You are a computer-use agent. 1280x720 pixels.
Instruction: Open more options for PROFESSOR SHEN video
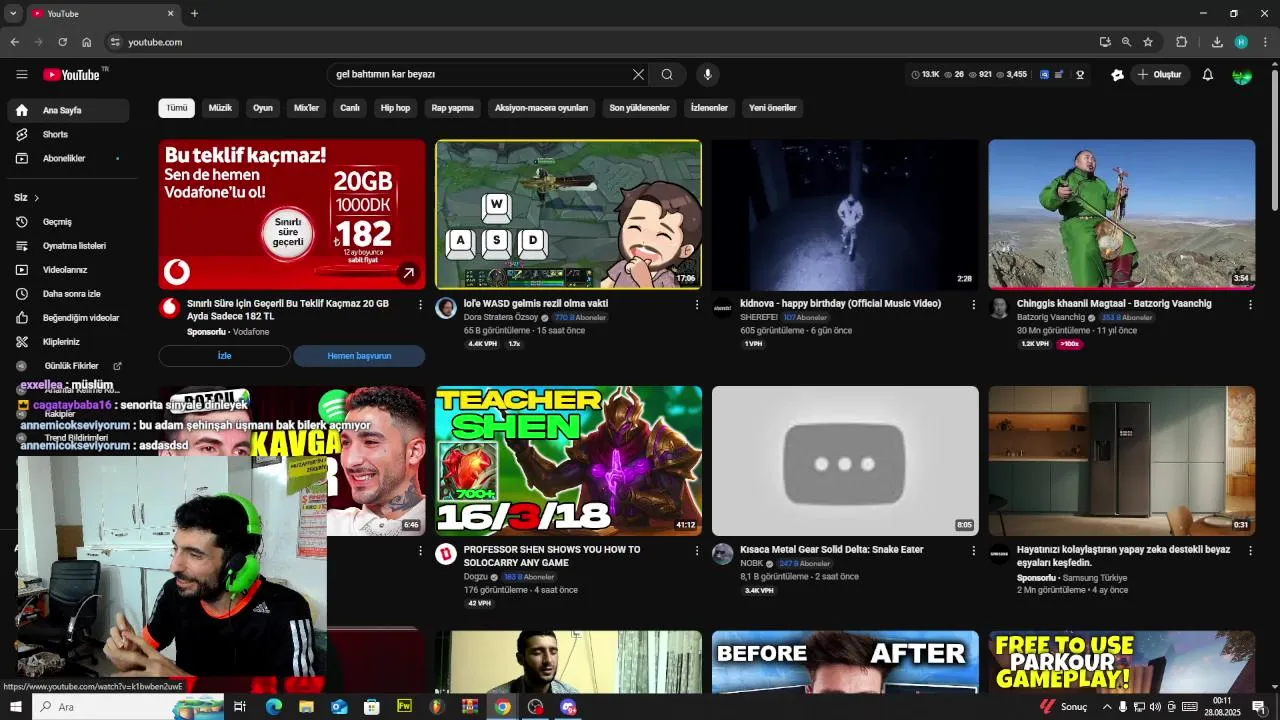(x=697, y=550)
